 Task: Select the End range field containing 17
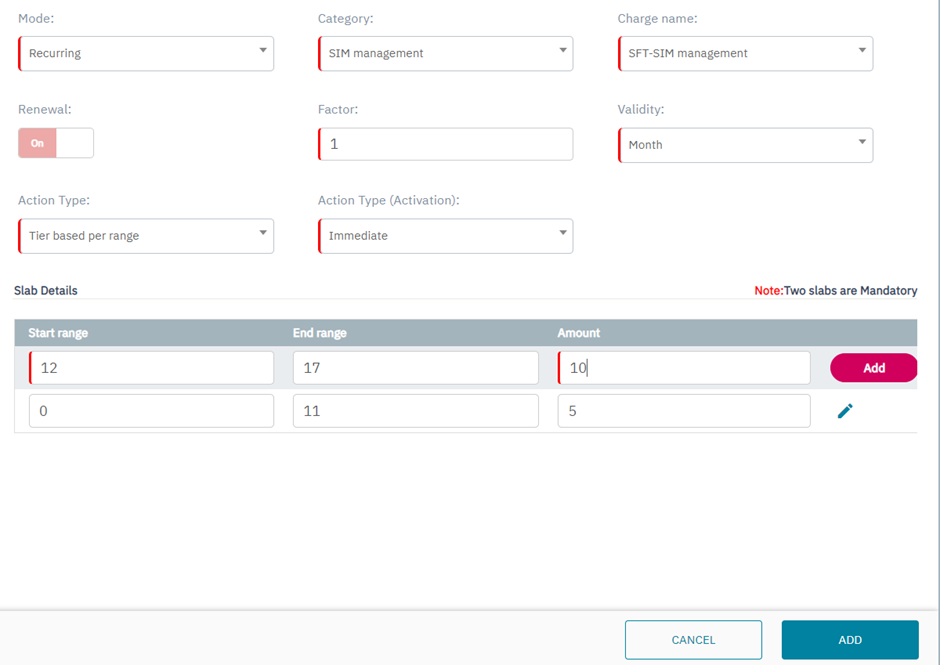(x=415, y=368)
